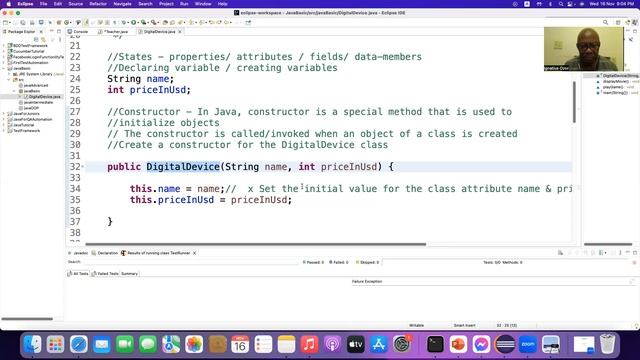Click the Eclipse icon in the dock
This screenshot has height=360, width=640.
(x=505, y=344)
